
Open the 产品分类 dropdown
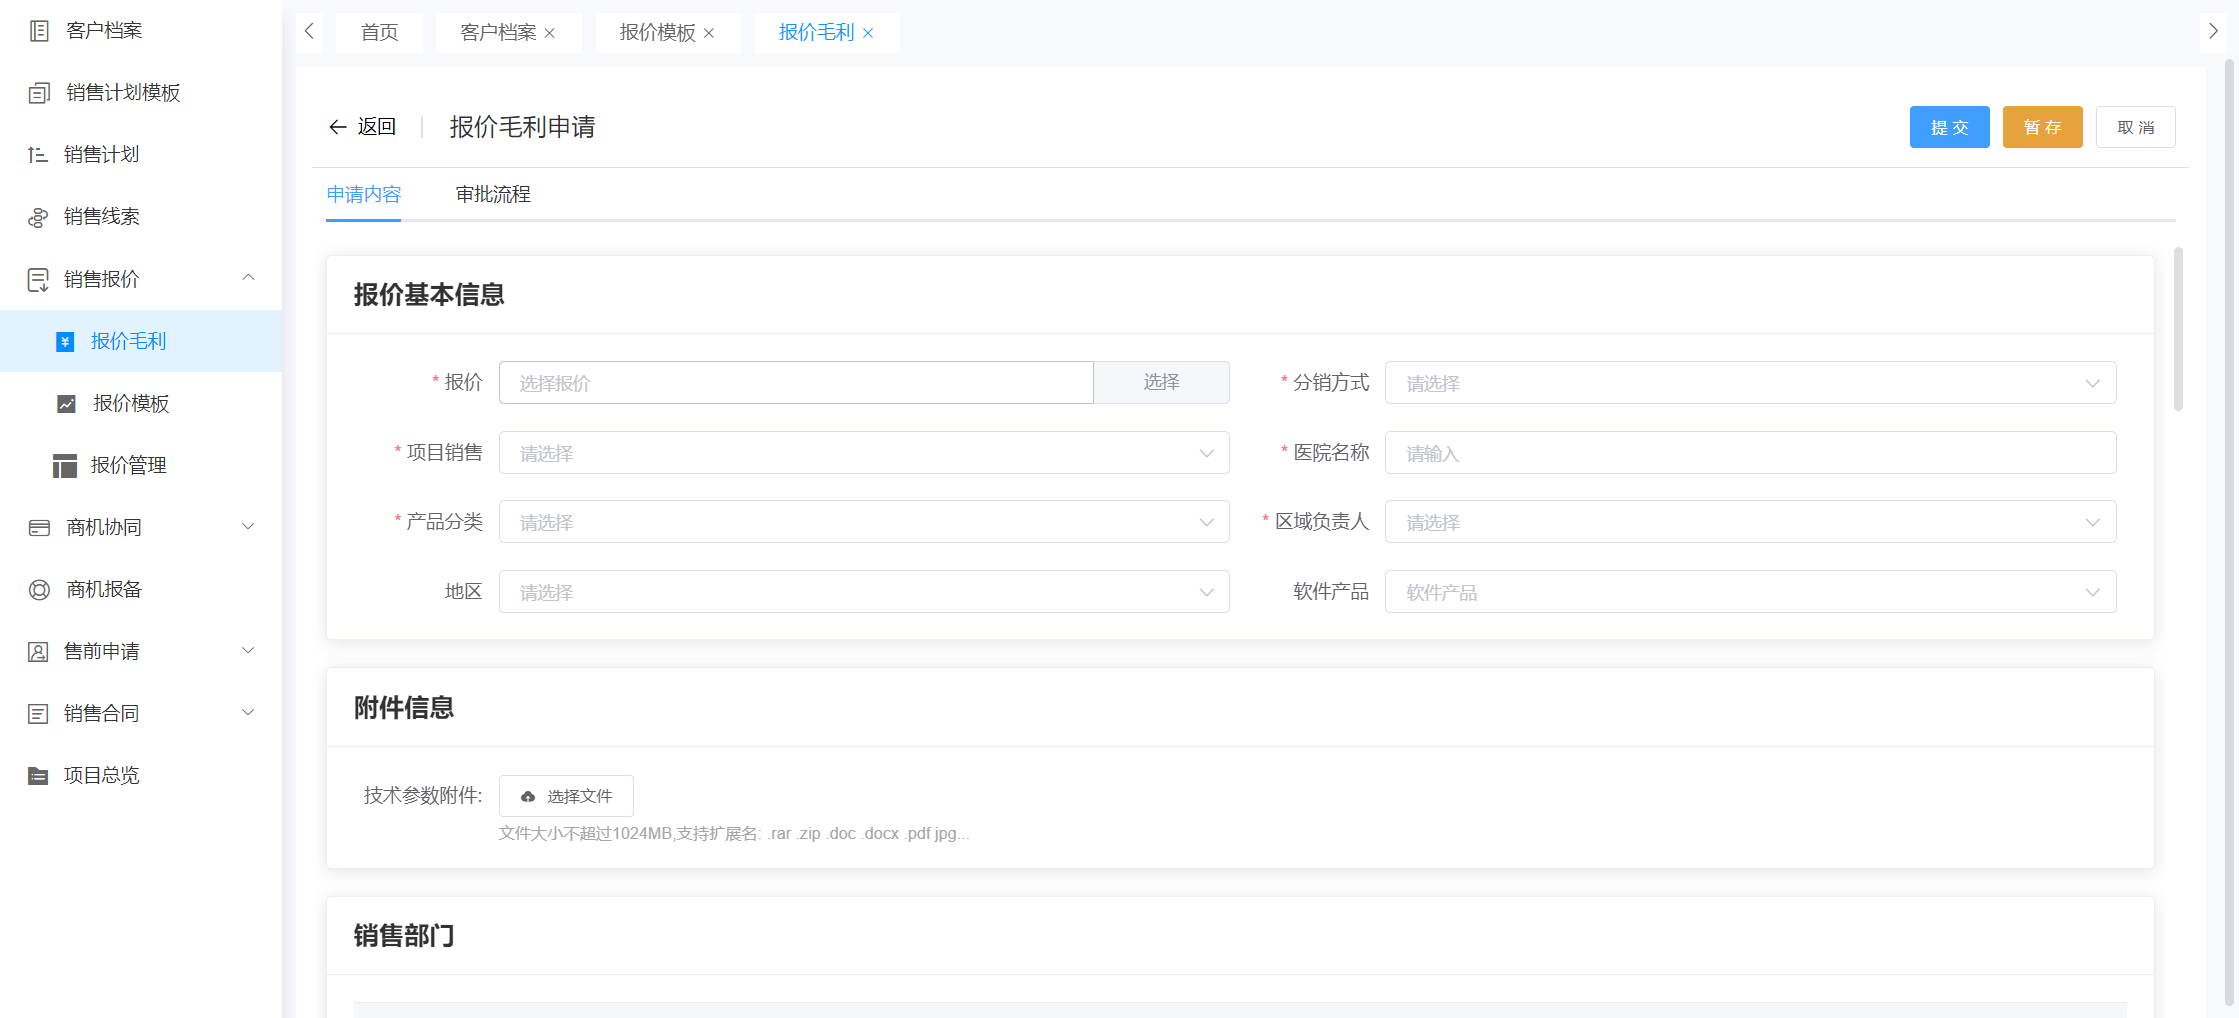(863, 522)
